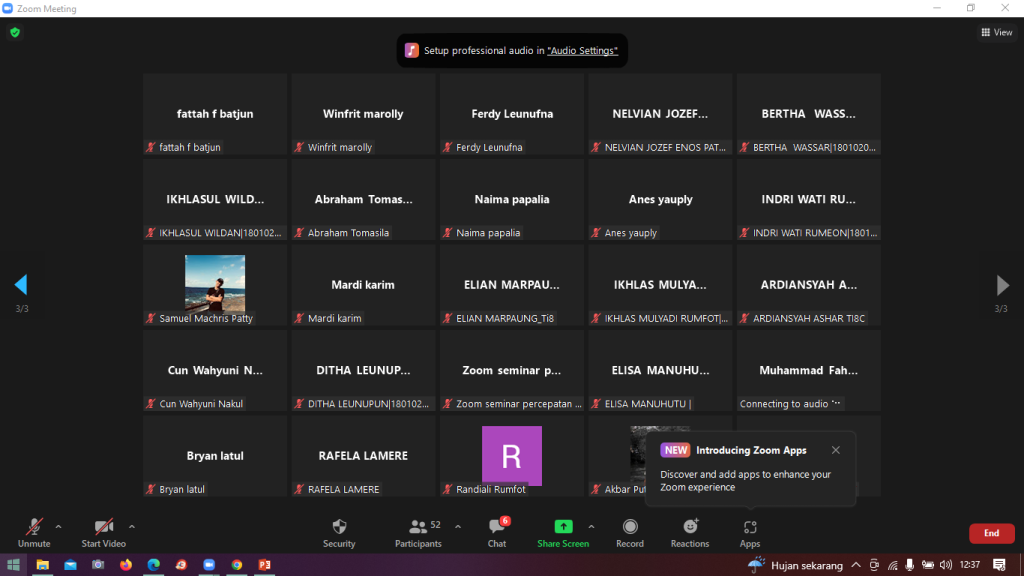Open the Reactions menu
Viewport: 1024px width, 576px height.
(x=690, y=532)
